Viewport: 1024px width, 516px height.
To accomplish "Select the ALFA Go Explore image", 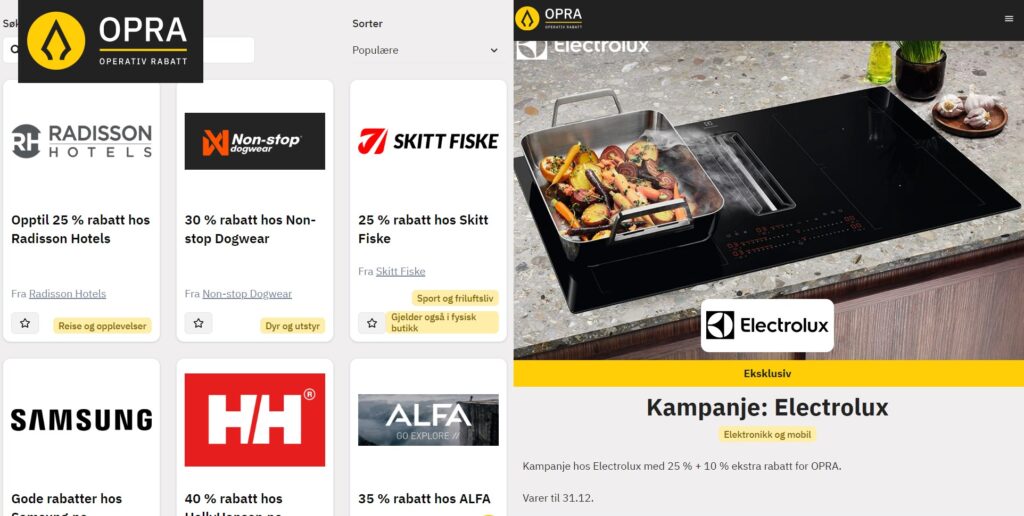I will pos(428,420).
